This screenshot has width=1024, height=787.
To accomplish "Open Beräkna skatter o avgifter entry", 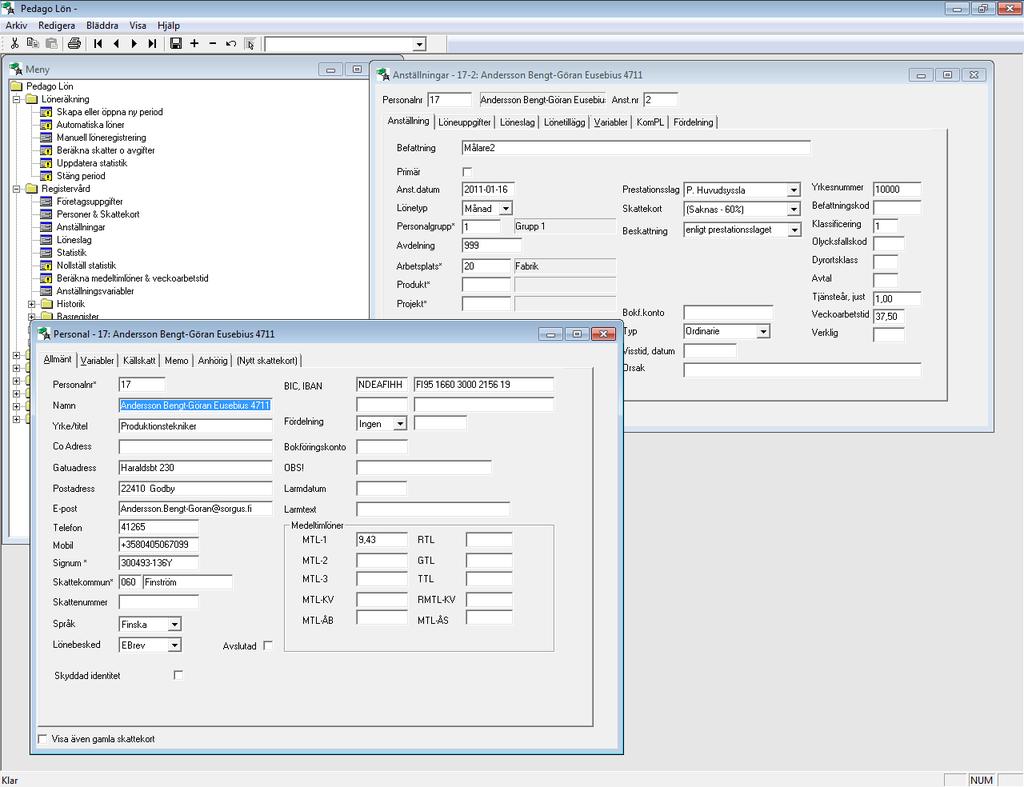I will [106, 150].
